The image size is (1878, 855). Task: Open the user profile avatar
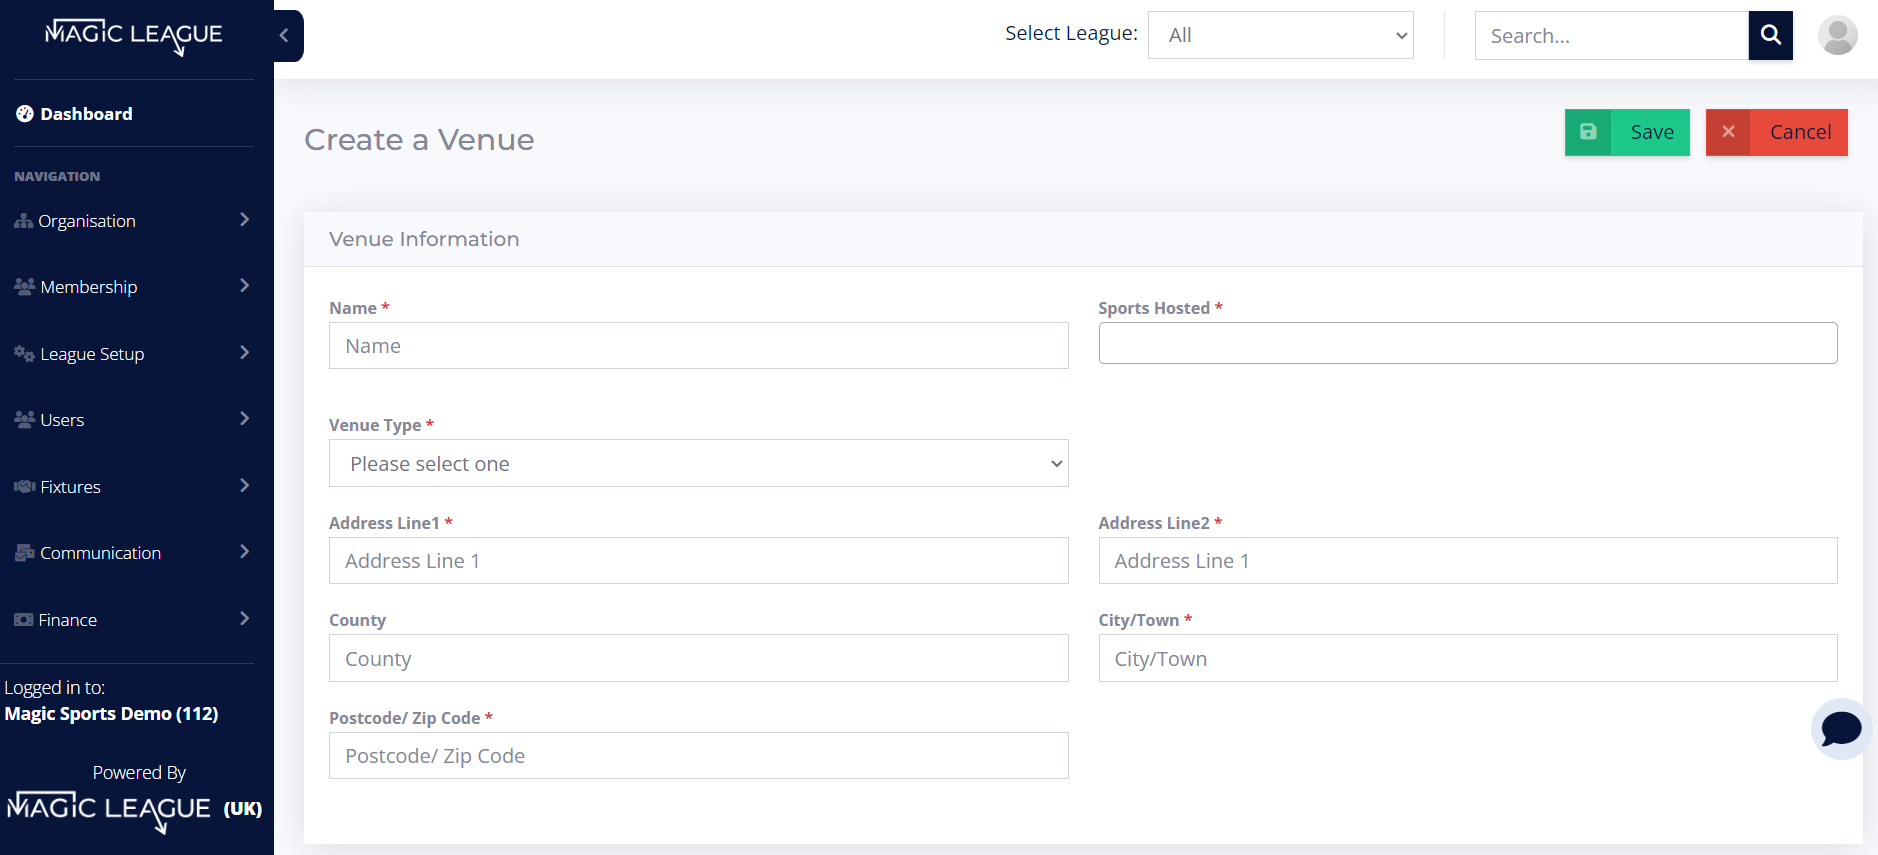coord(1837,36)
